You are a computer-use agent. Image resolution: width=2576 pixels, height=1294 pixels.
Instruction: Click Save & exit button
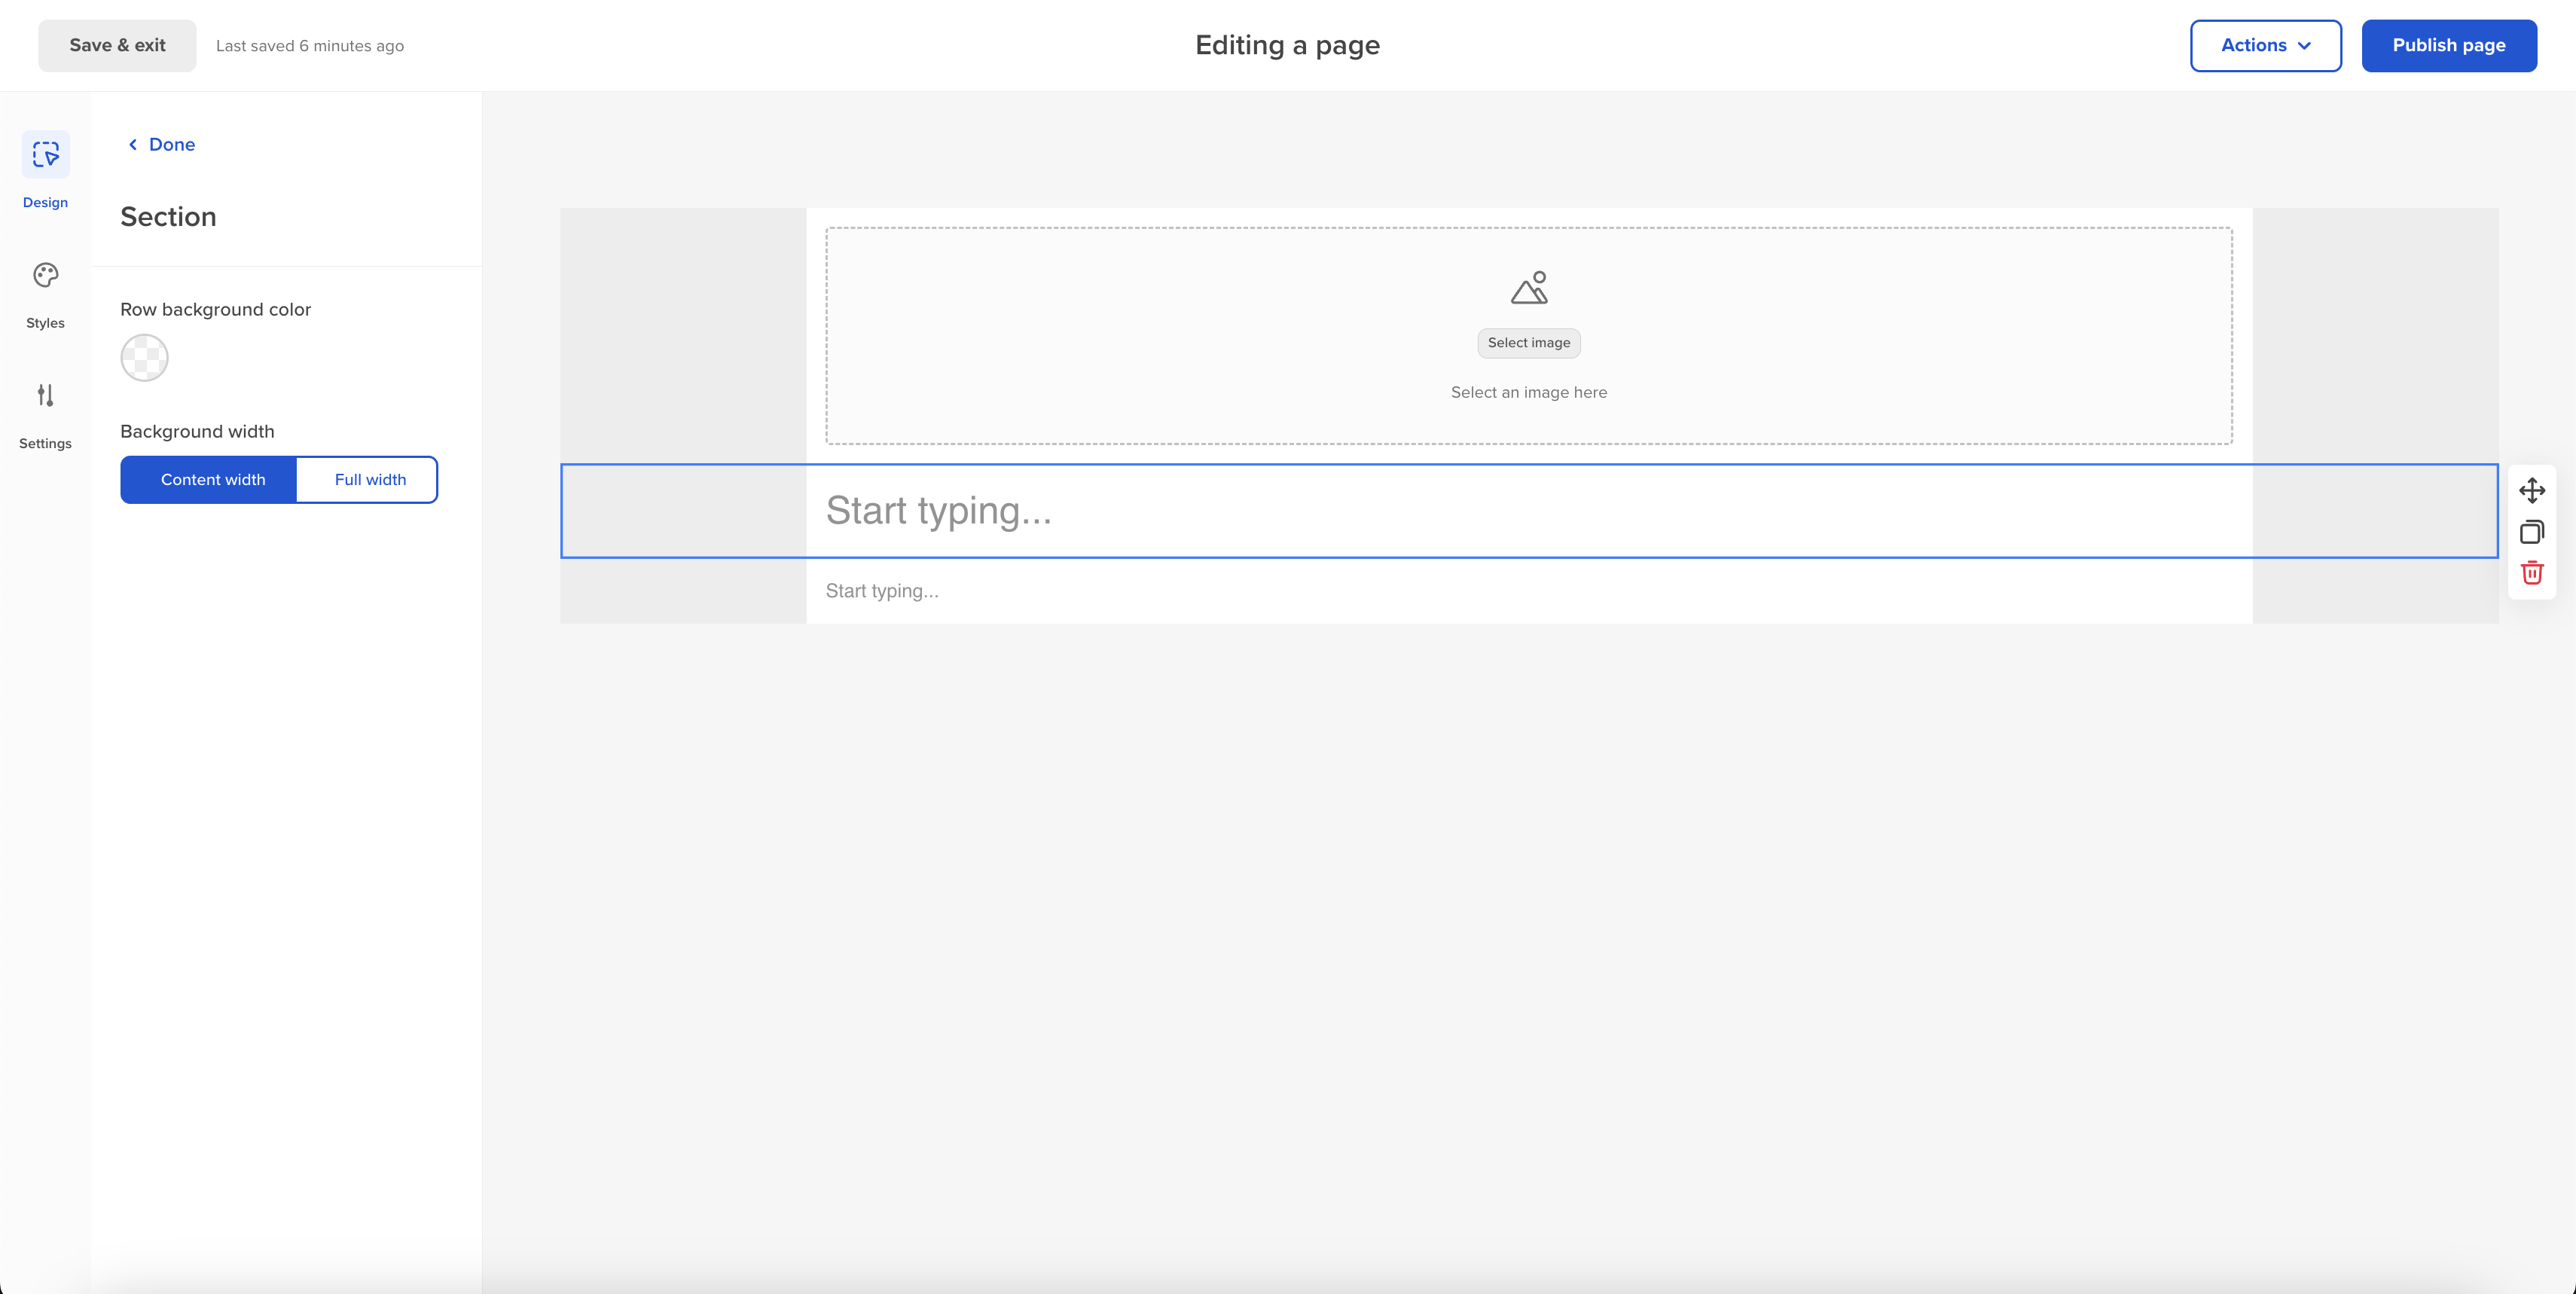click(117, 46)
